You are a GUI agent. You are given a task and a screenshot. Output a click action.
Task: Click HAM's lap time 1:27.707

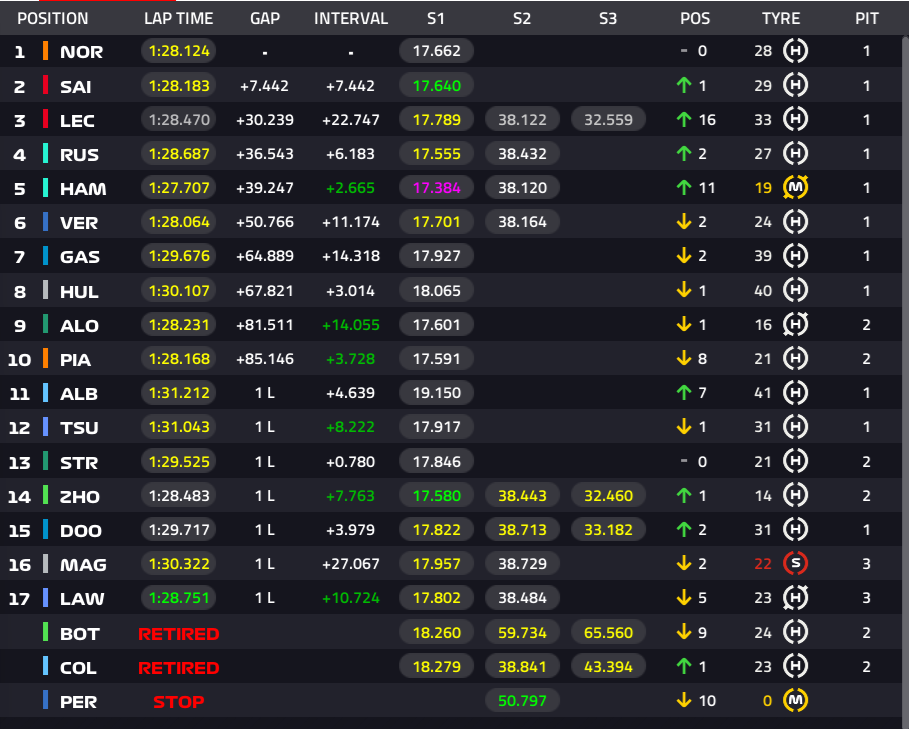point(179,188)
